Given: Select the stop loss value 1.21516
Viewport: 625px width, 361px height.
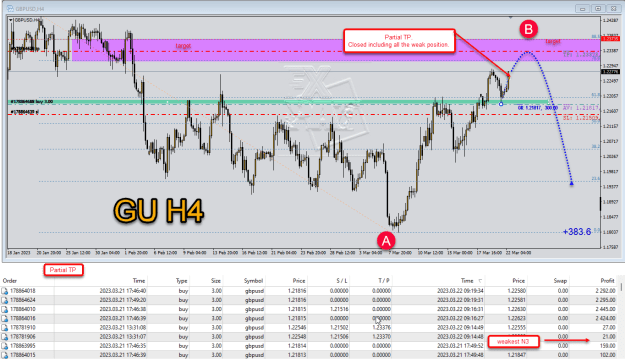Looking at the screenshot, I should 339,309.
